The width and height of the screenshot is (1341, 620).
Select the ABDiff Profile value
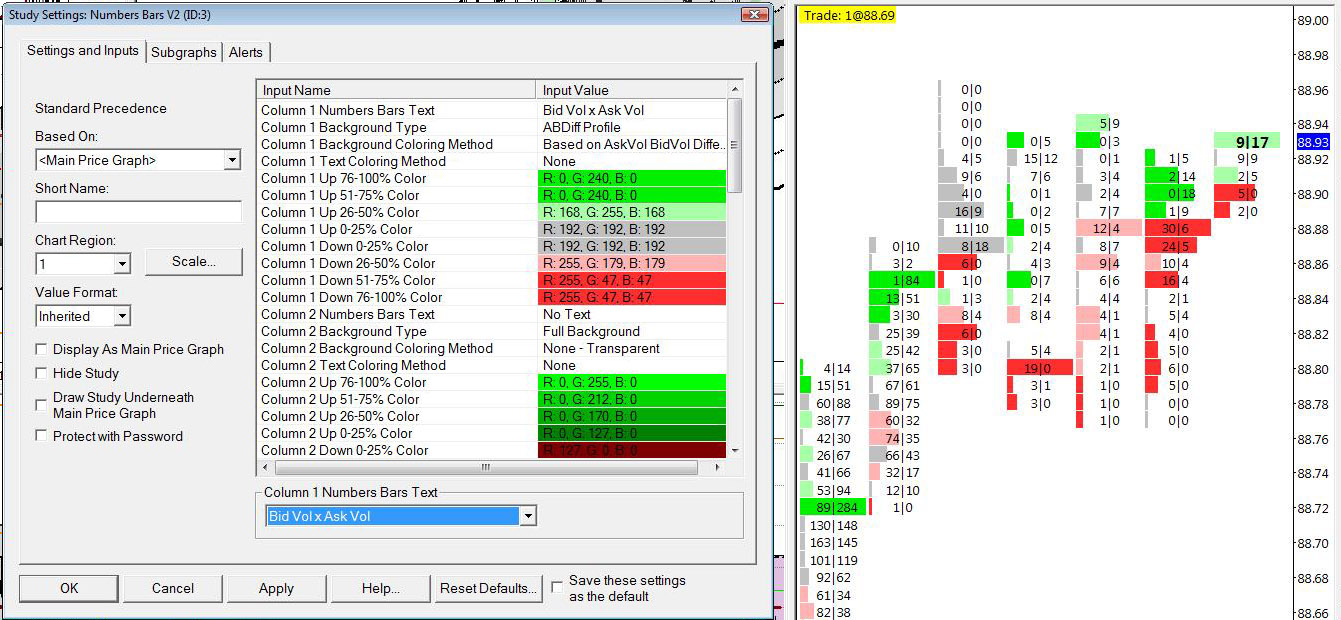[582, 127]
